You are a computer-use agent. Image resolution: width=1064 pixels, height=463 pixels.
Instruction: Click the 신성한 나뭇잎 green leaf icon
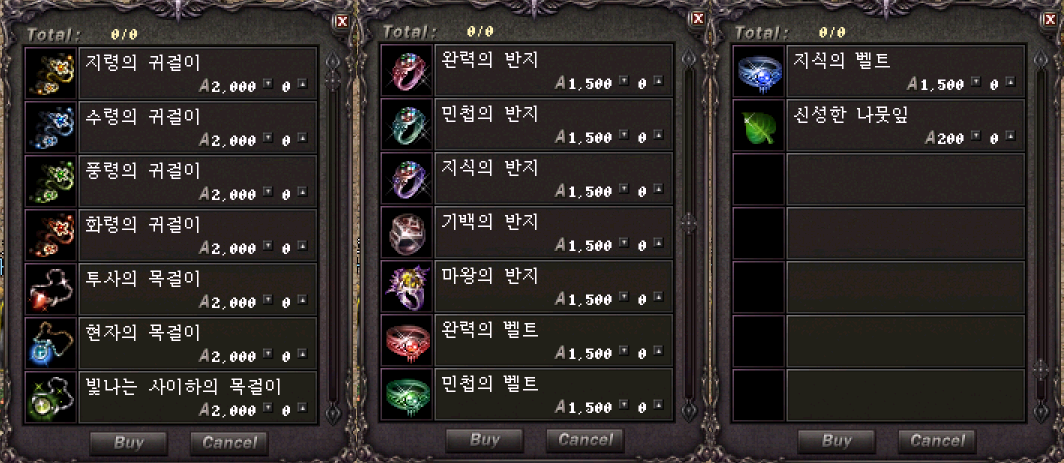[759, 126]
